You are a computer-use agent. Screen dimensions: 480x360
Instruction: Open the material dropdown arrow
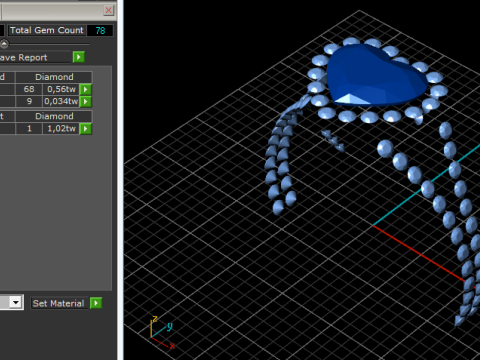16,302
